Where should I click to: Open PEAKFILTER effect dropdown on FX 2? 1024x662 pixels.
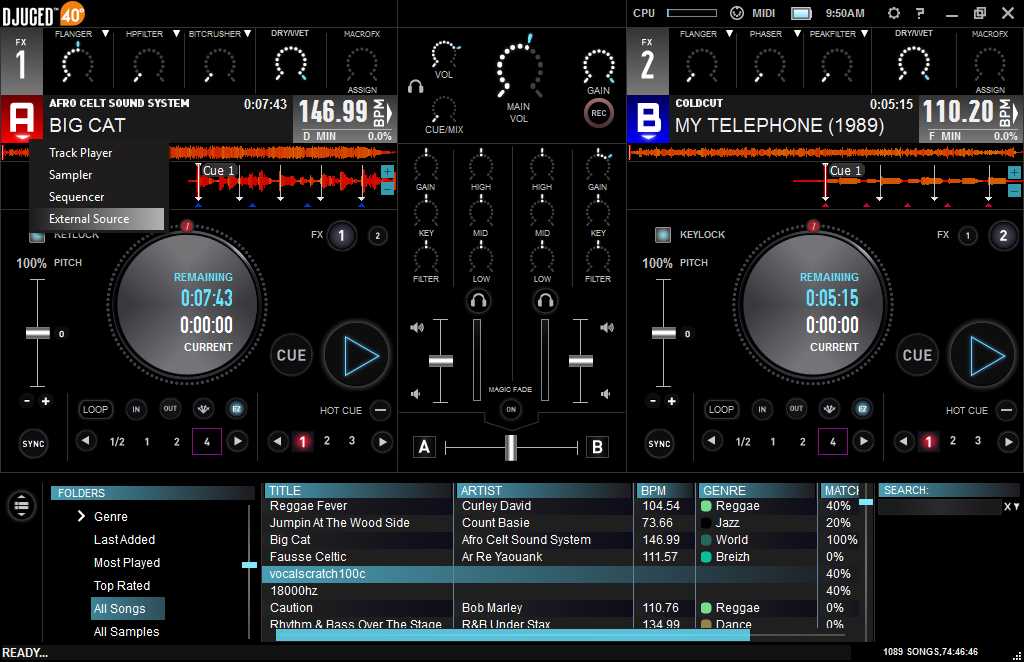point(865,34)
